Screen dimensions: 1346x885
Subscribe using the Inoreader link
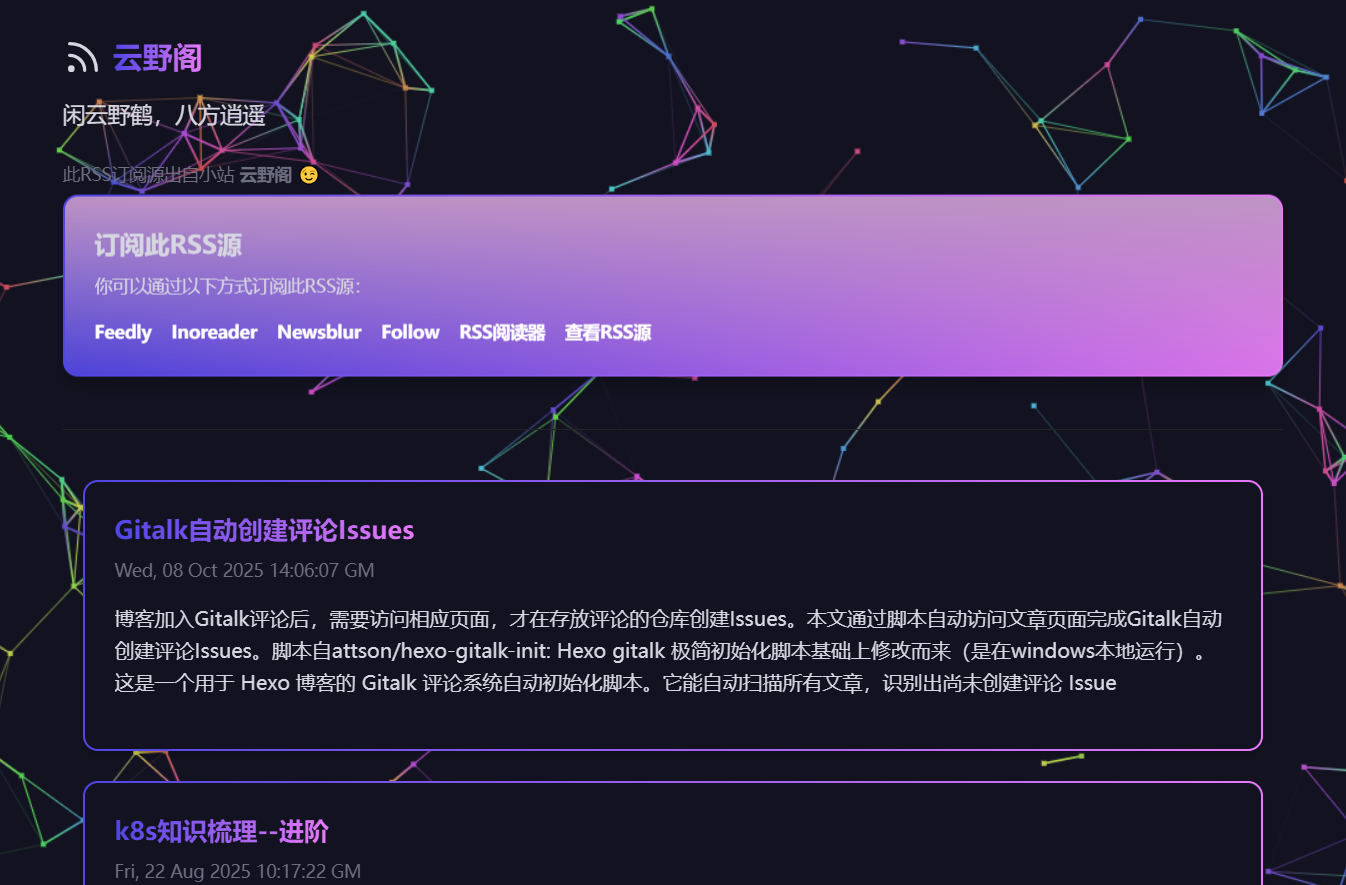(x=214, y=332)
